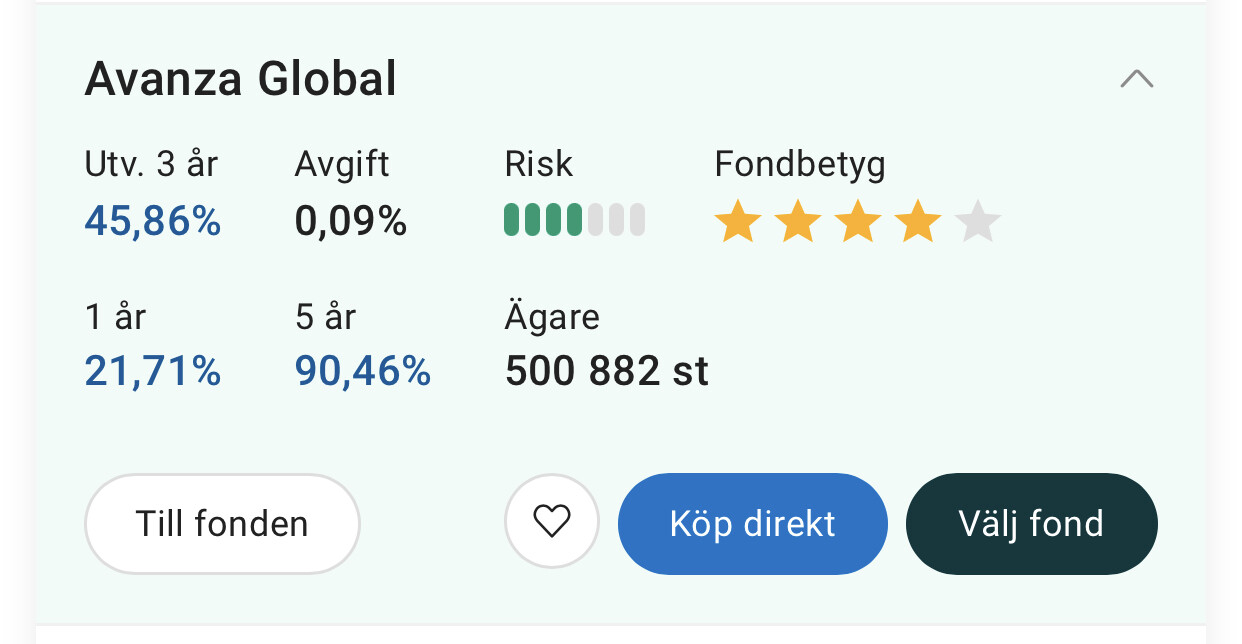Screen dimensions: 1242x644
Task: Open fund page via Till fonden
Action: click(x=222, y=524)
